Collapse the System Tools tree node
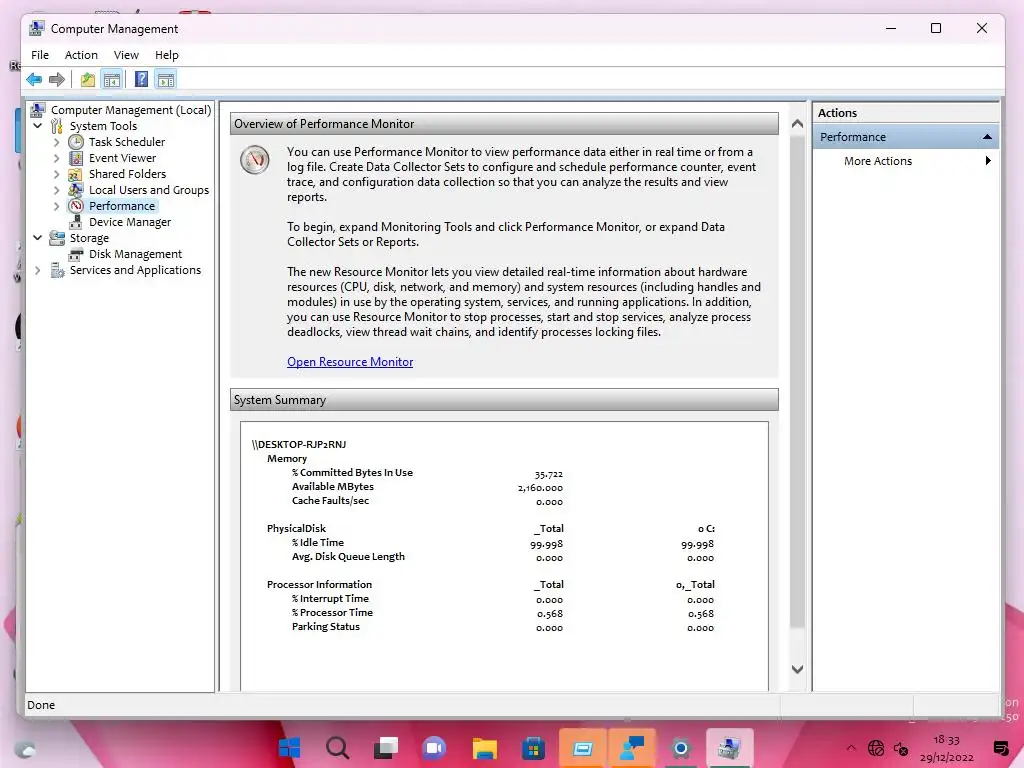 pyautogui.click(x=38, y=126)
